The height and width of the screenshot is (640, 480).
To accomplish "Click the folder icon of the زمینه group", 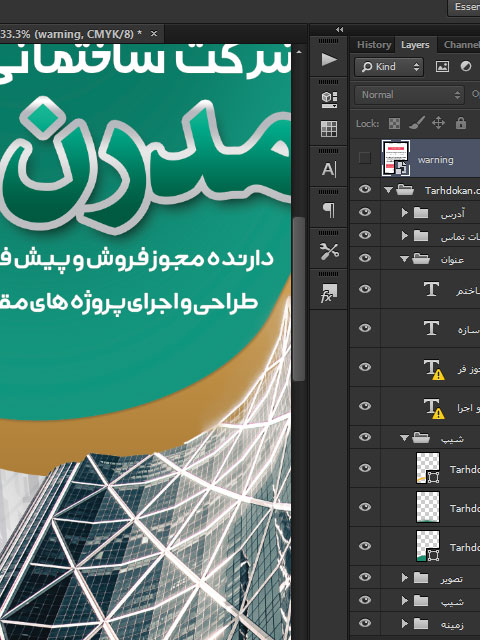I will tap(421, 624).
